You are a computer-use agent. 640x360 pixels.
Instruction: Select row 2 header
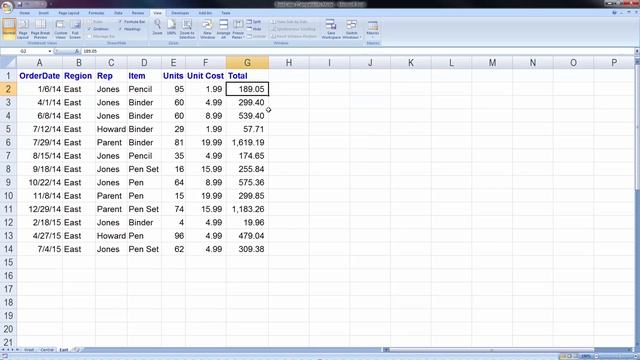click(x=8, y=89)
